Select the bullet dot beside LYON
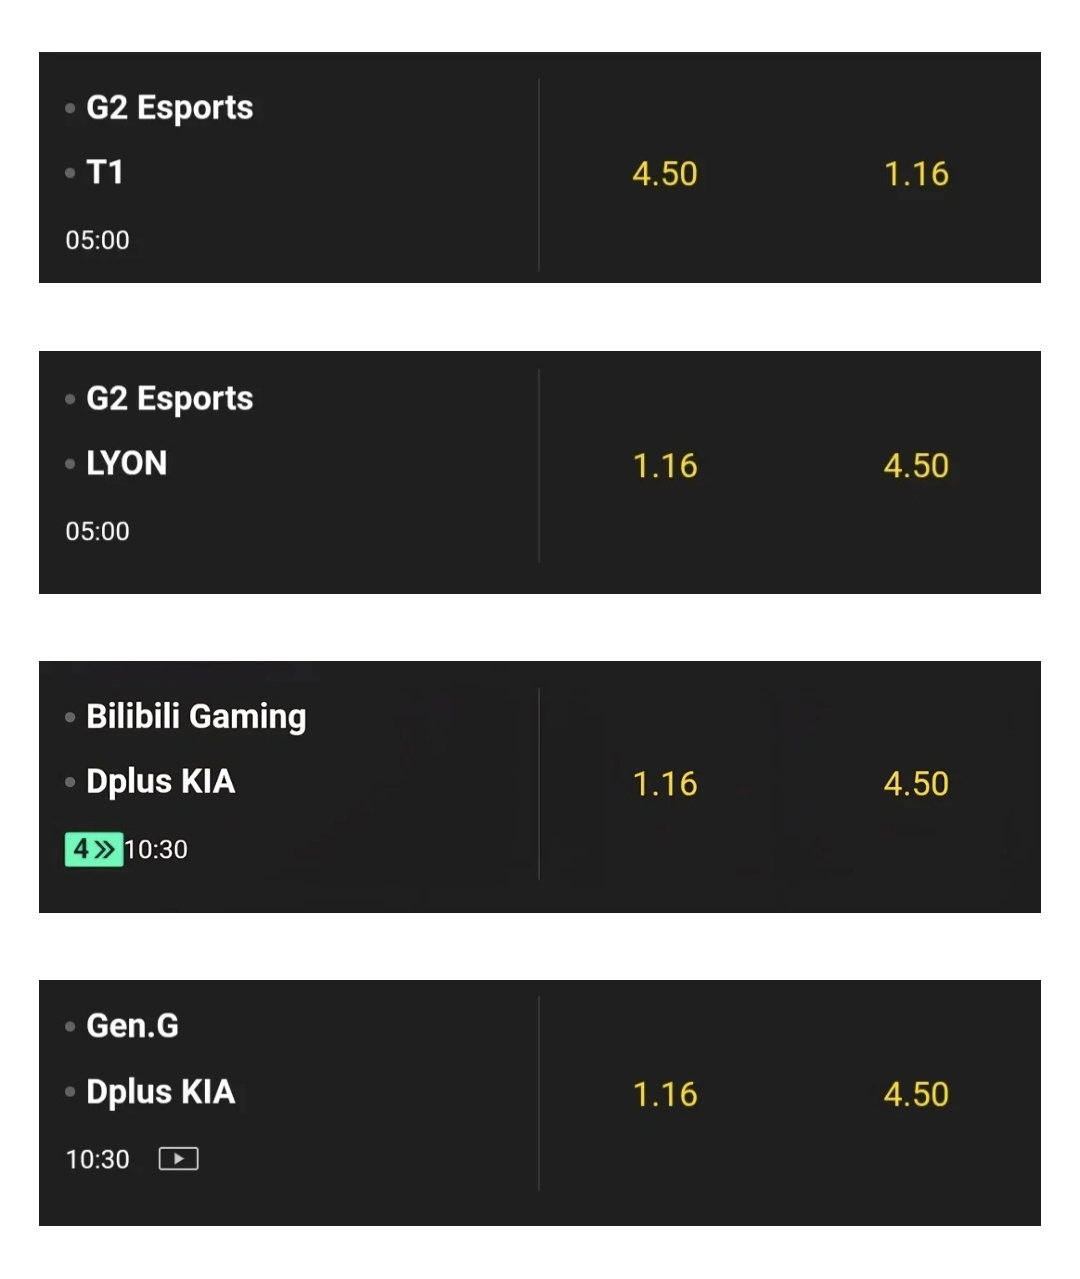 click(70, 464)
